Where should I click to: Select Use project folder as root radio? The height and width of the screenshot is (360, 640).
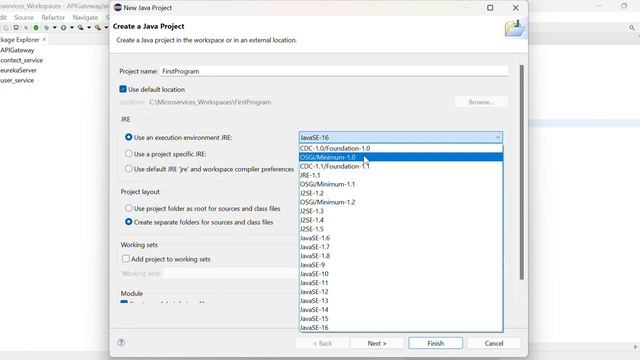pos(129,208)
